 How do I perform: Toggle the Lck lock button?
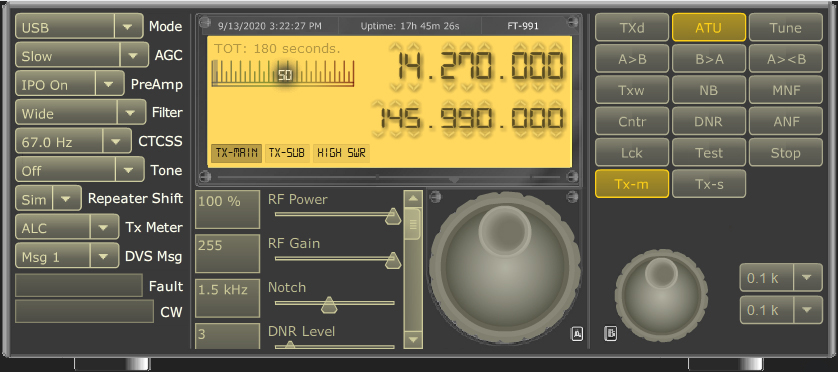tap(632, 153)
